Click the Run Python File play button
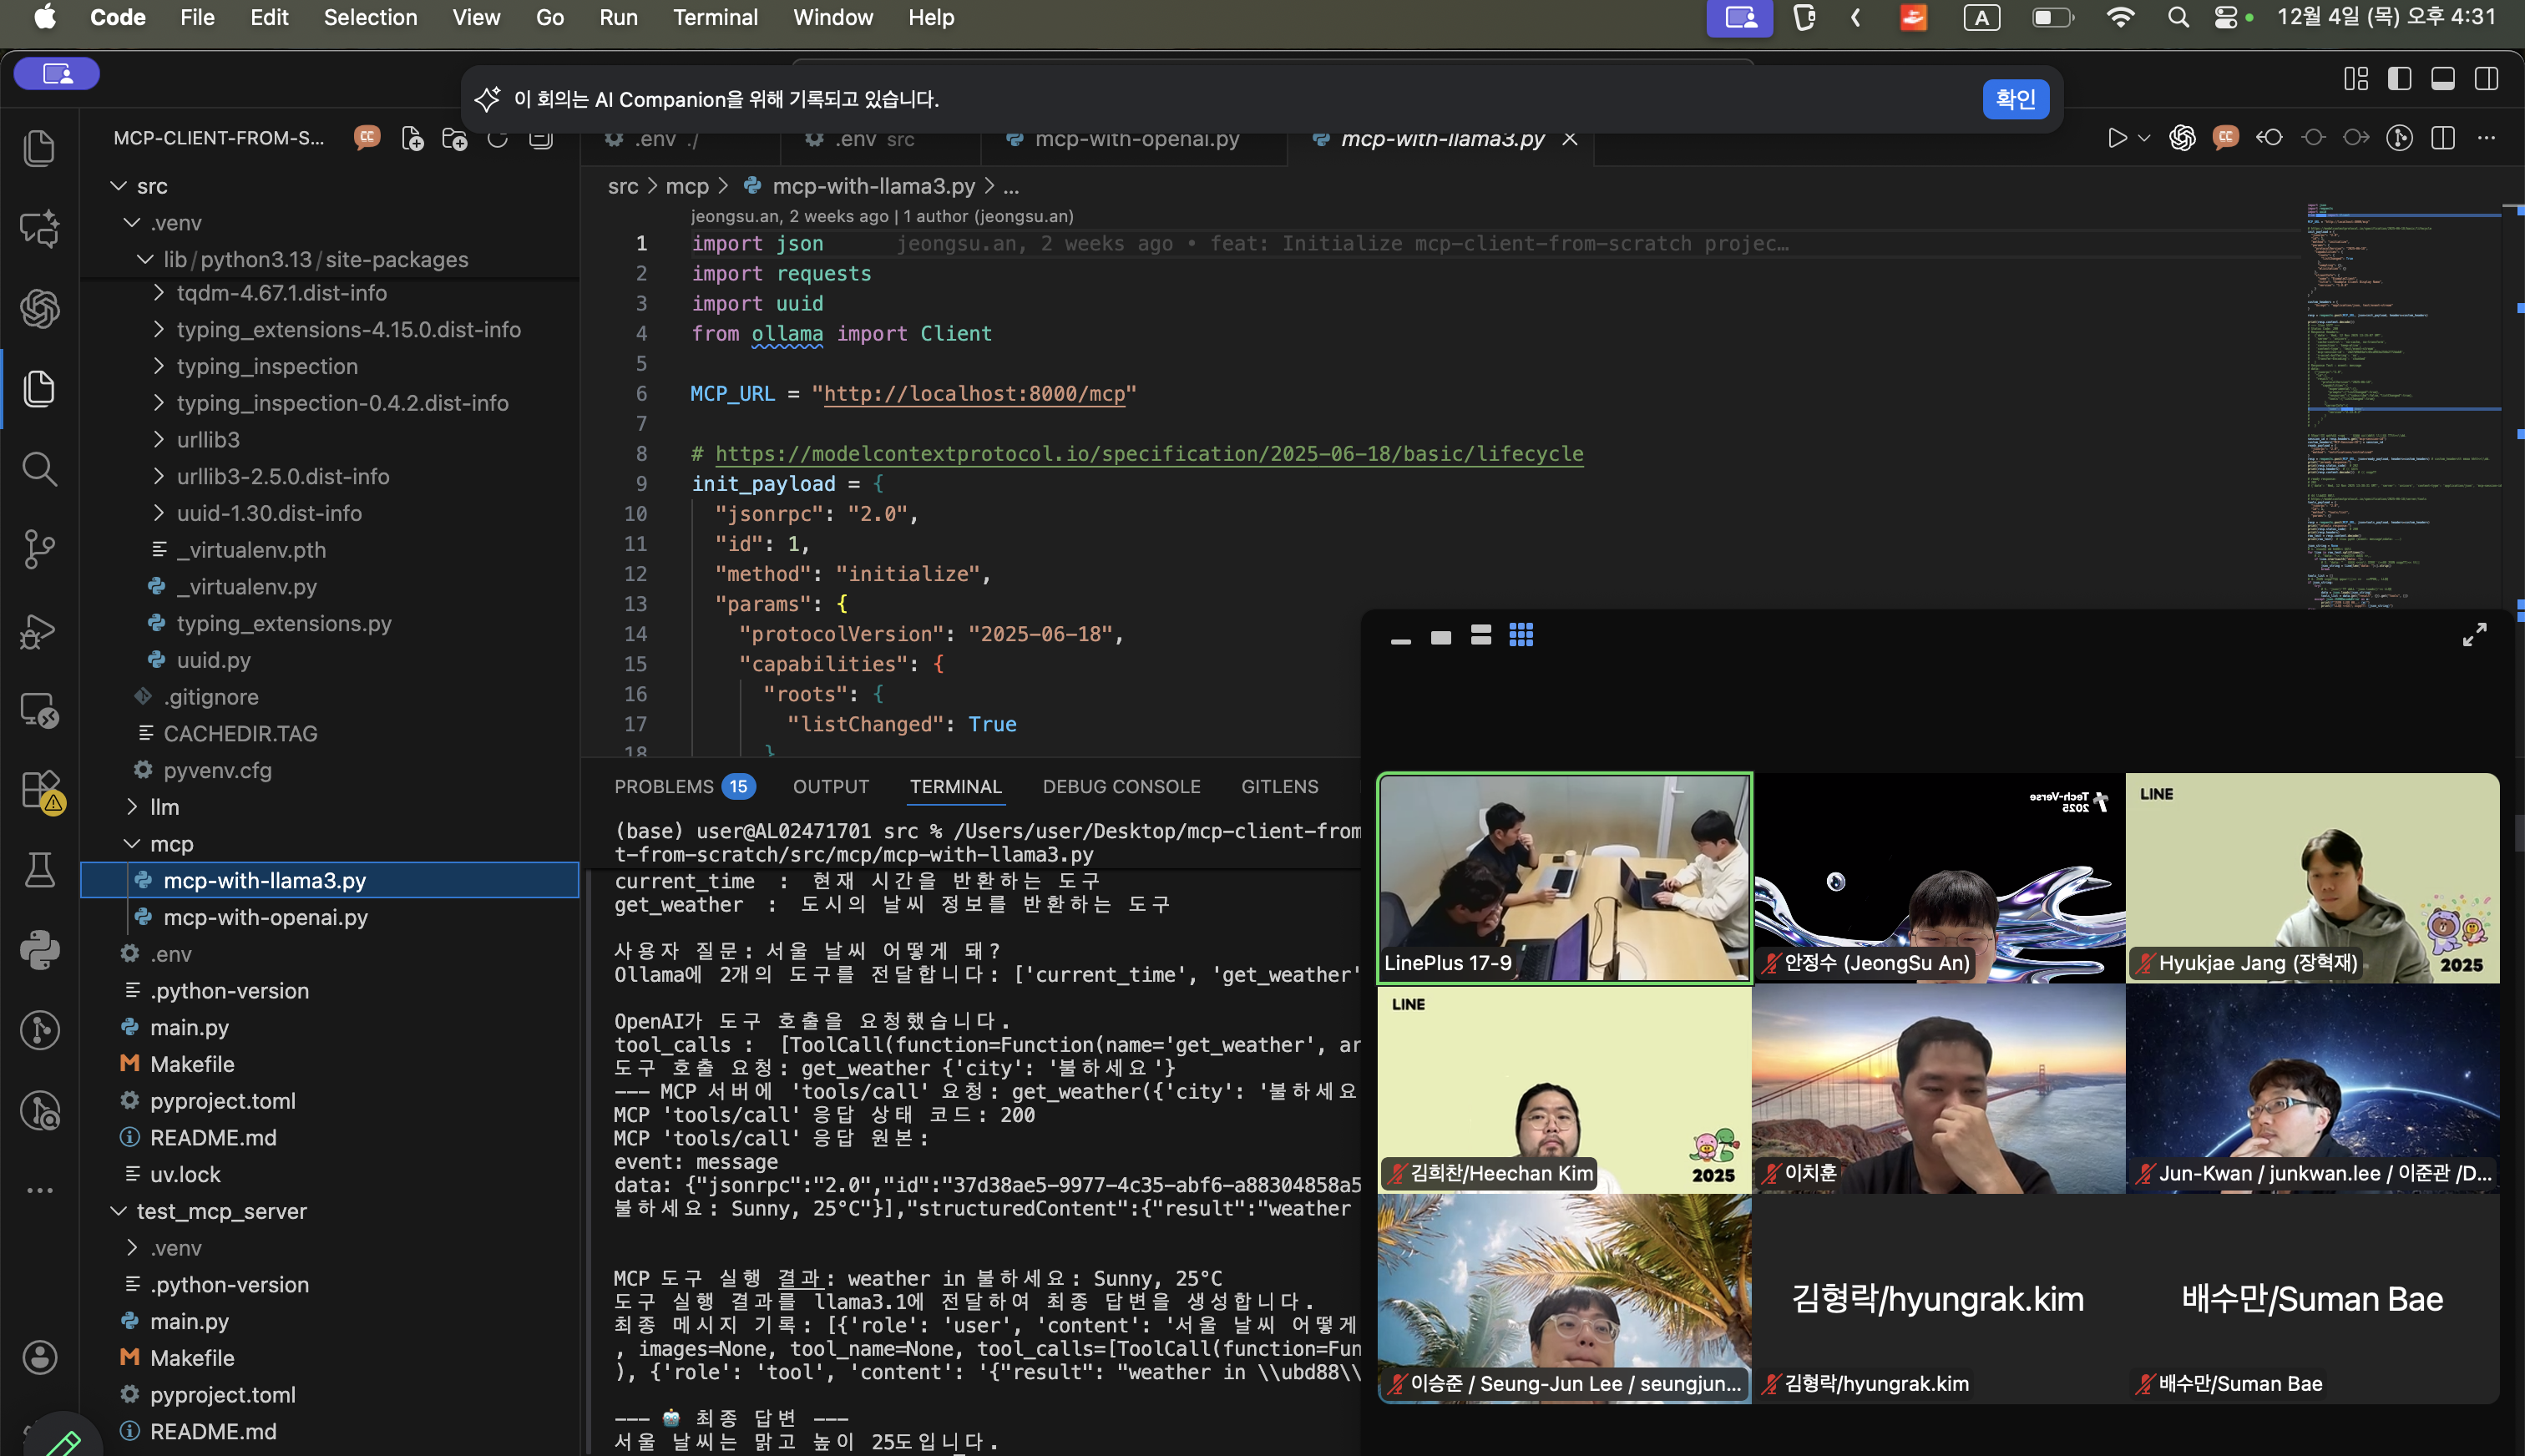This screenshot has width=2525, height=1456. pyautogui.click(x=2116, y=138)
